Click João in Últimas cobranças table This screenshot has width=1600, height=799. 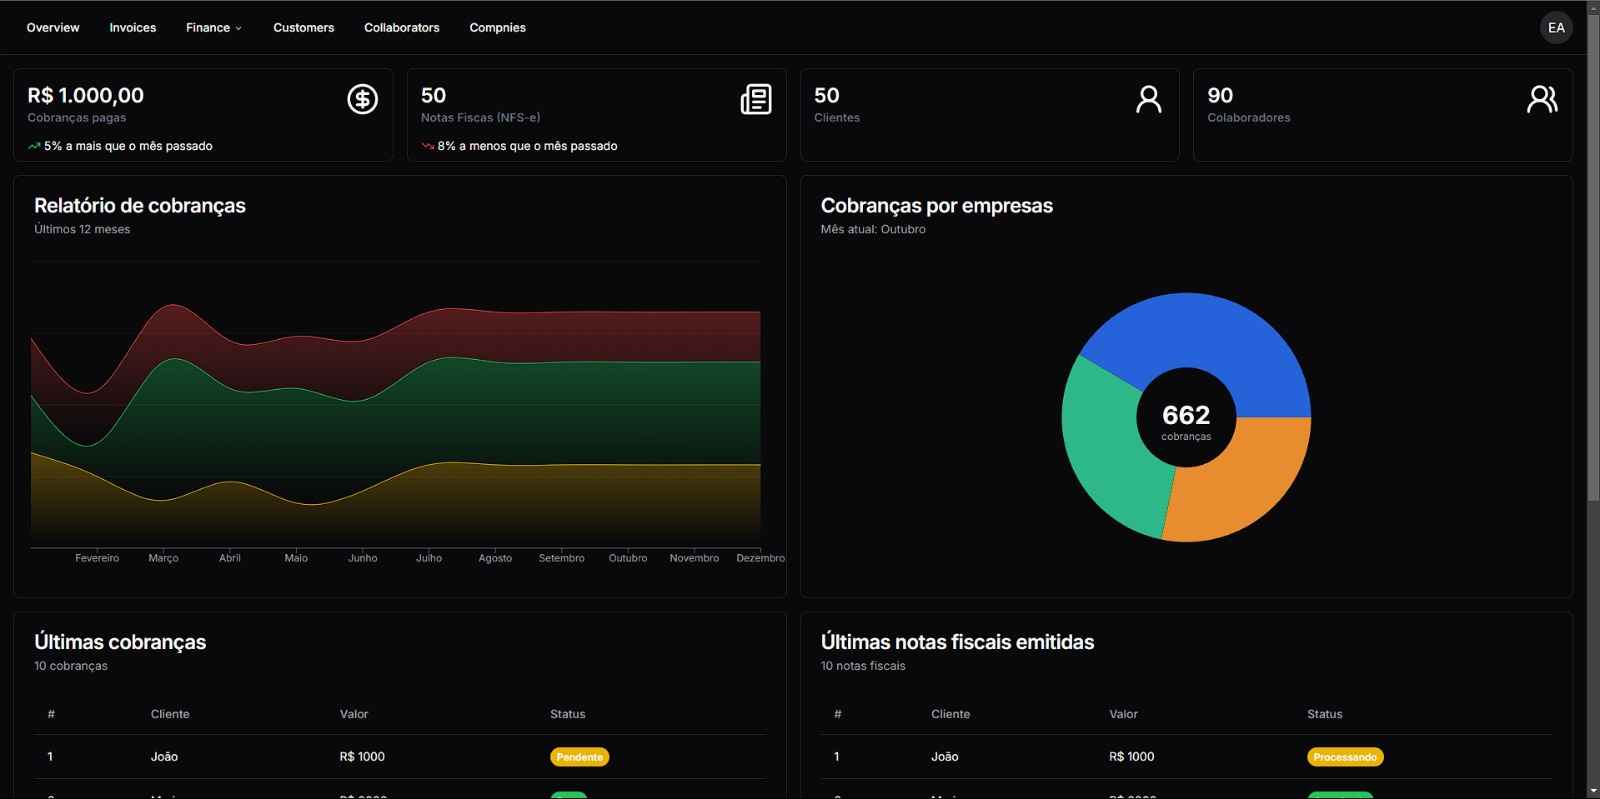pos(164,757)
